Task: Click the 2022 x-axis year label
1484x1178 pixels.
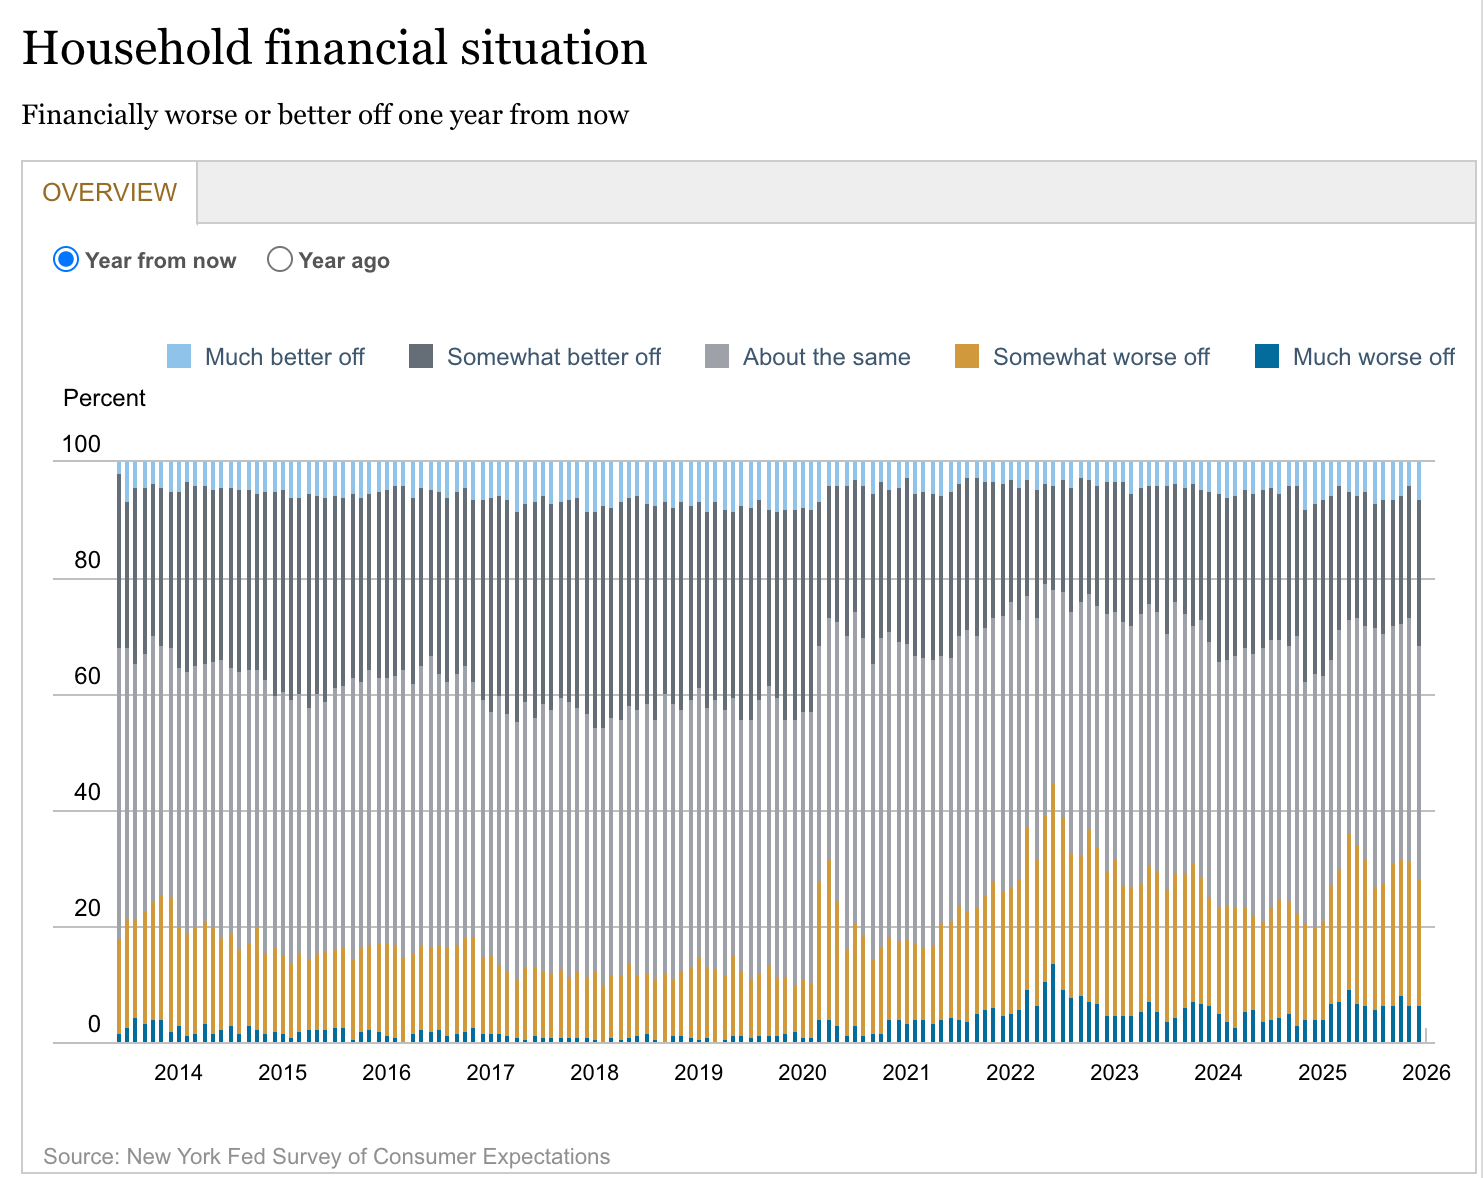Action: click(1010, 1072)
